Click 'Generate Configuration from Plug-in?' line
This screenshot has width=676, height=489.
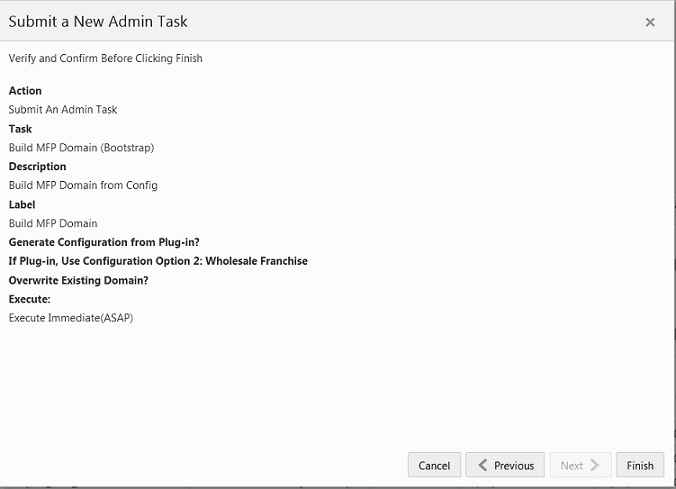click(x=104, y=242)
